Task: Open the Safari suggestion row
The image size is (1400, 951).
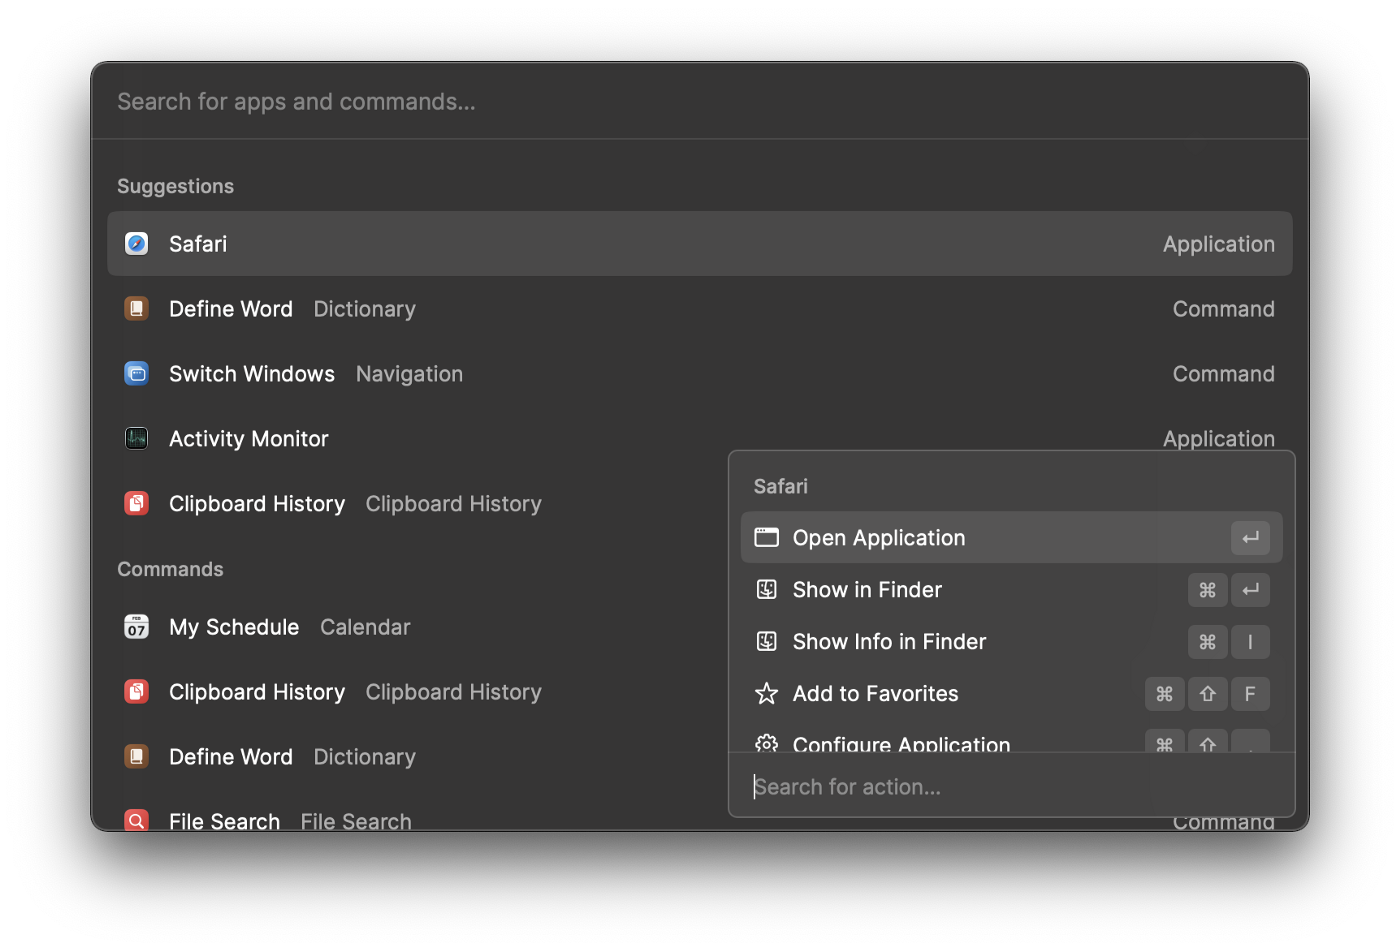Action: coord(700,244)
